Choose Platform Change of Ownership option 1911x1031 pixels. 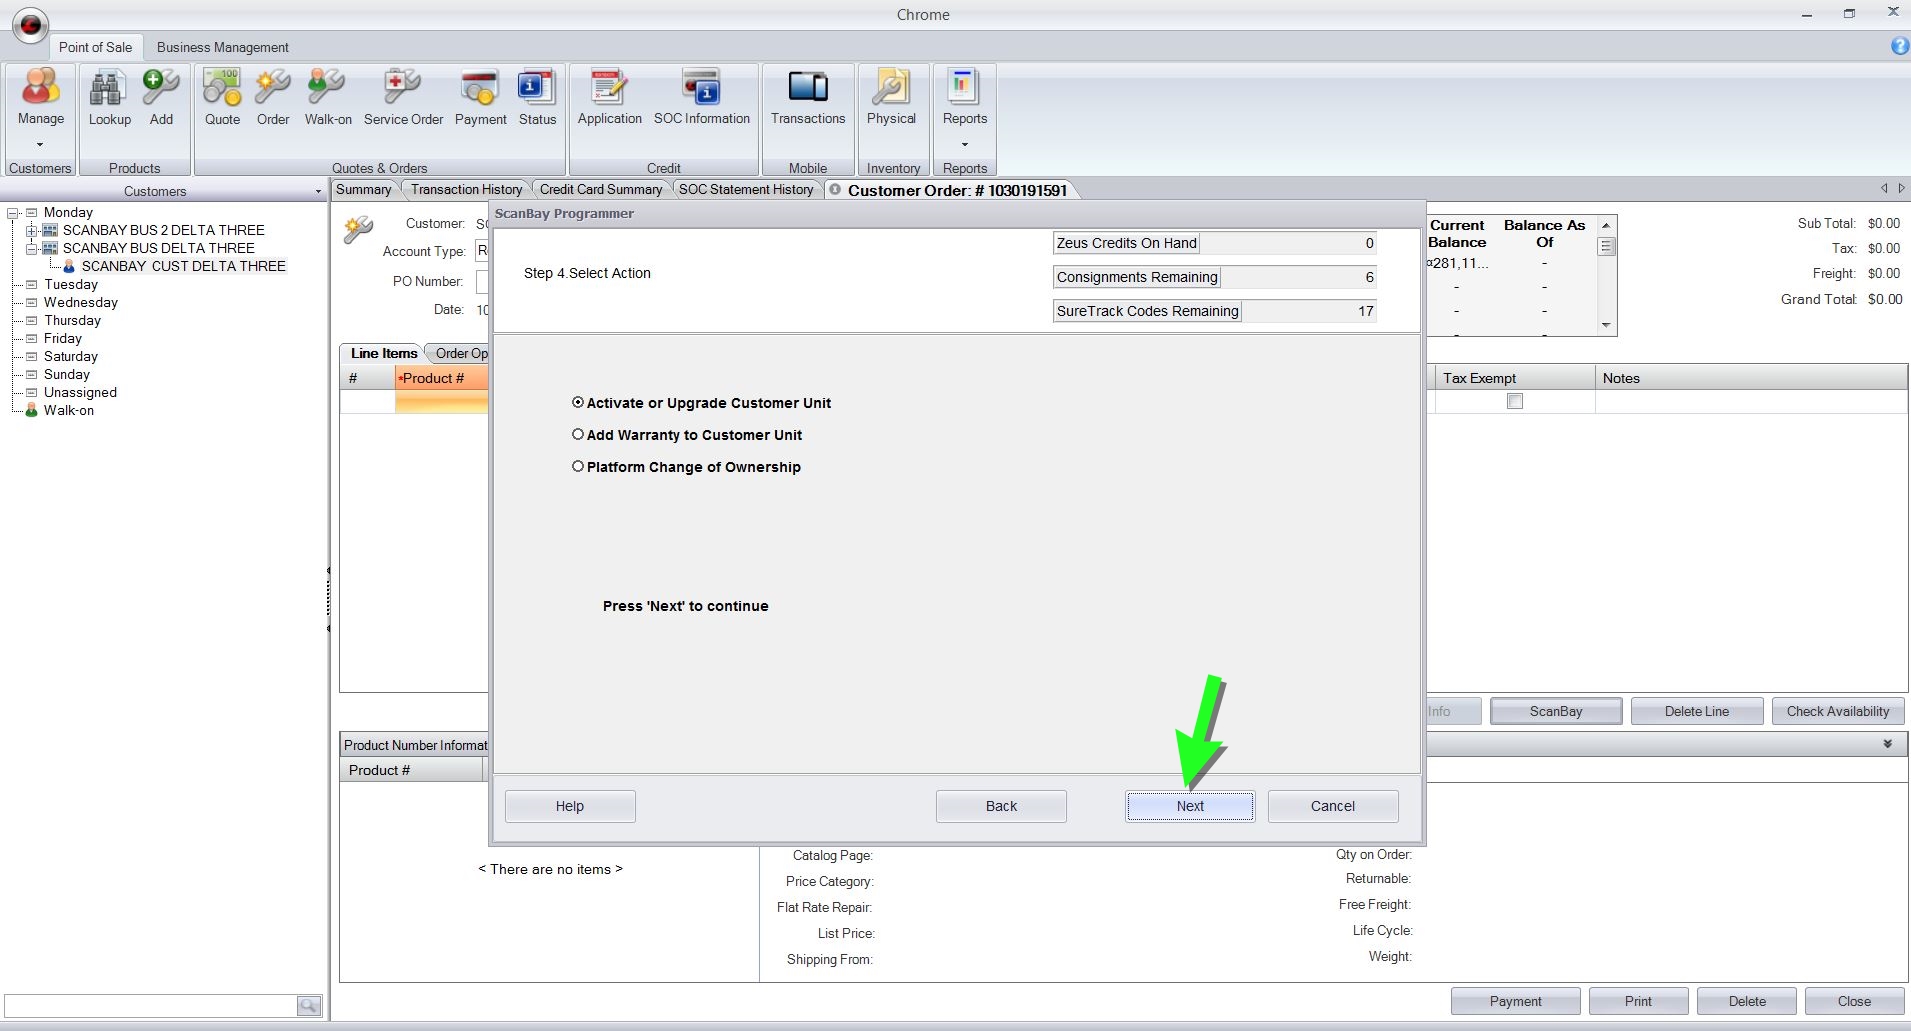(578, 467)
